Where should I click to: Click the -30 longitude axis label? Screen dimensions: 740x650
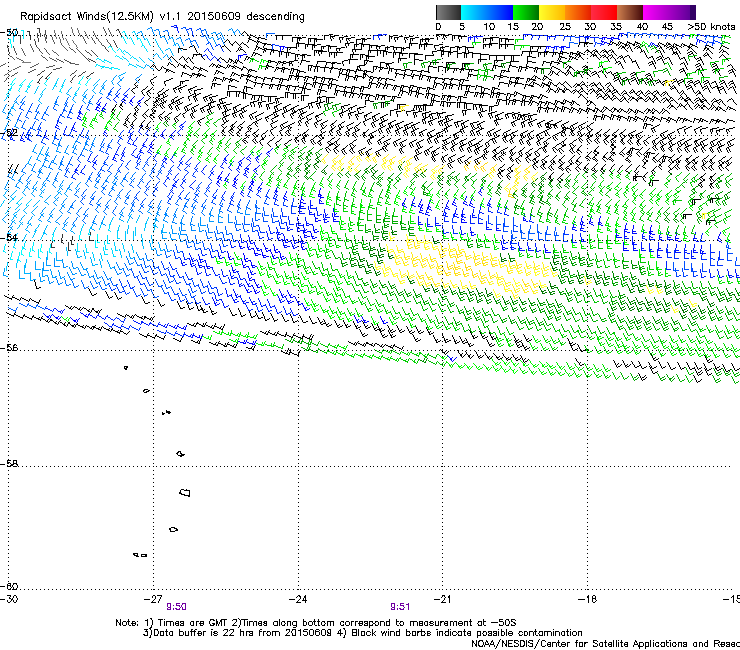(x=9, y=599)
